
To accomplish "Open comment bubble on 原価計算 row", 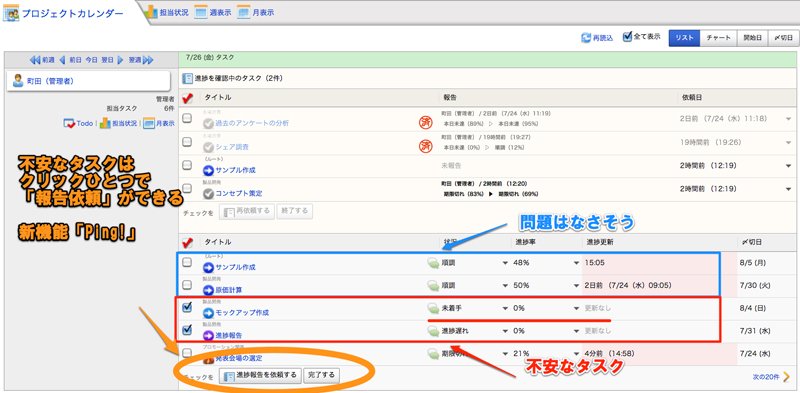I will [x=433, y=286].
